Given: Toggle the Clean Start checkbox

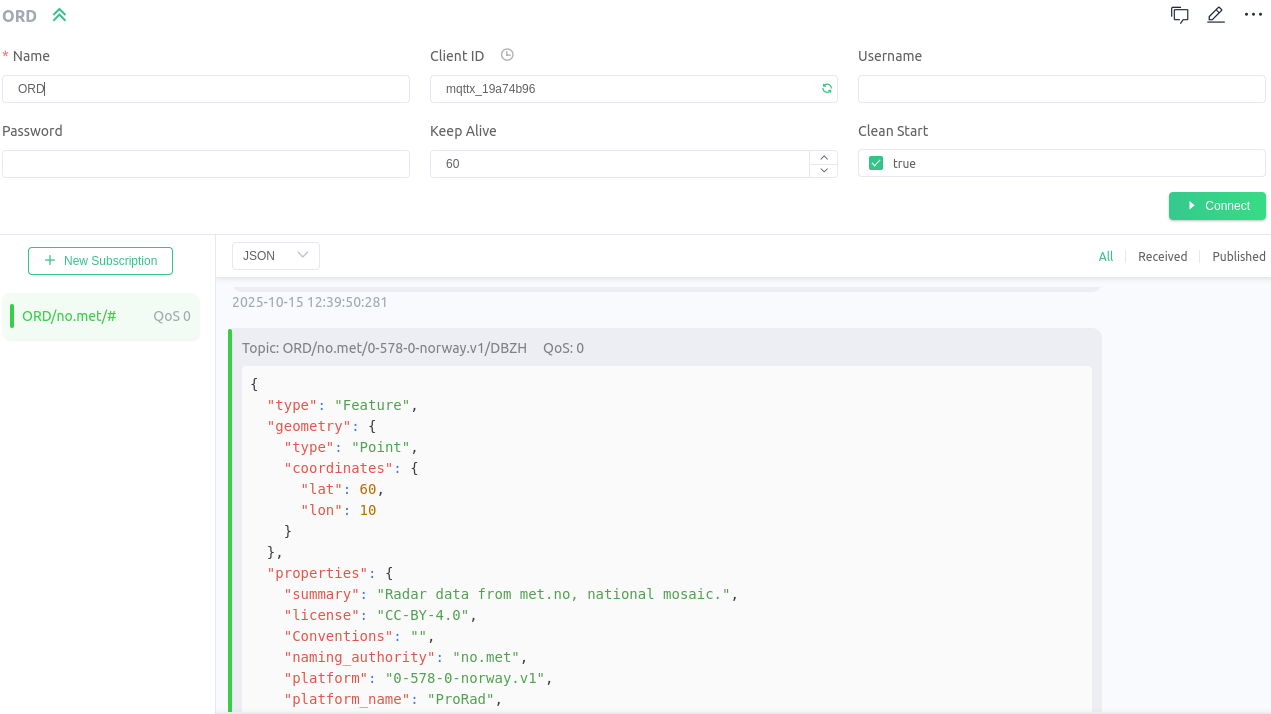Looking at the screenshot, I should point(876,163).
